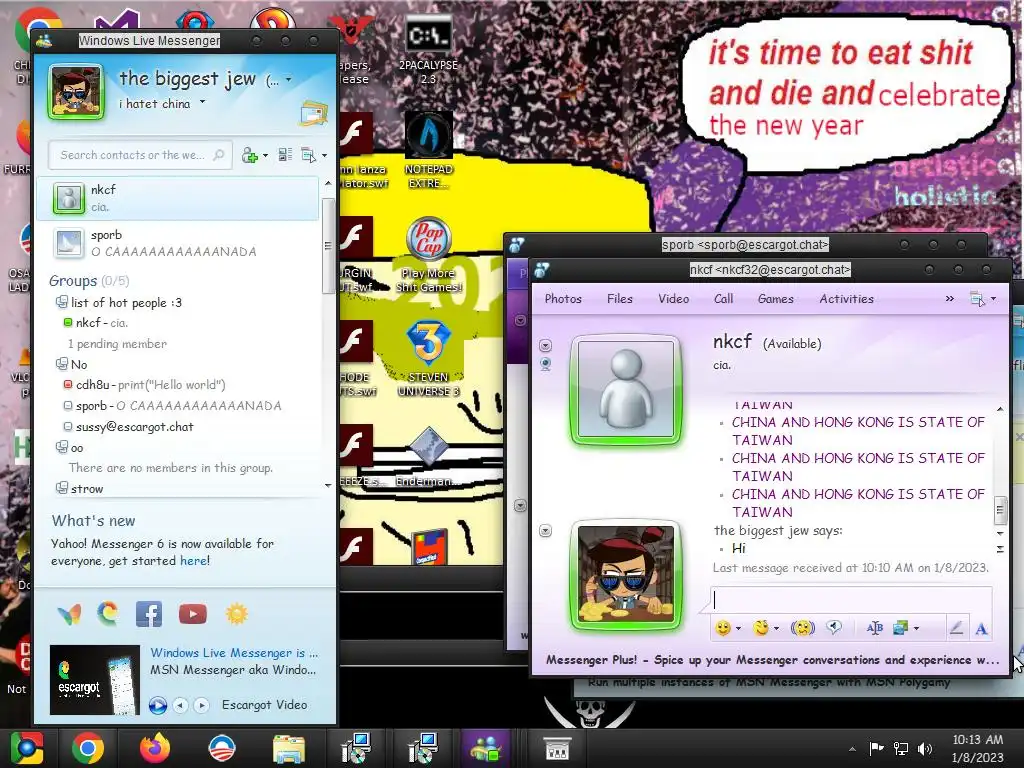Expand the 'strow' group
This screenshot has width=1024, height=768.
[x=61, y=488]
